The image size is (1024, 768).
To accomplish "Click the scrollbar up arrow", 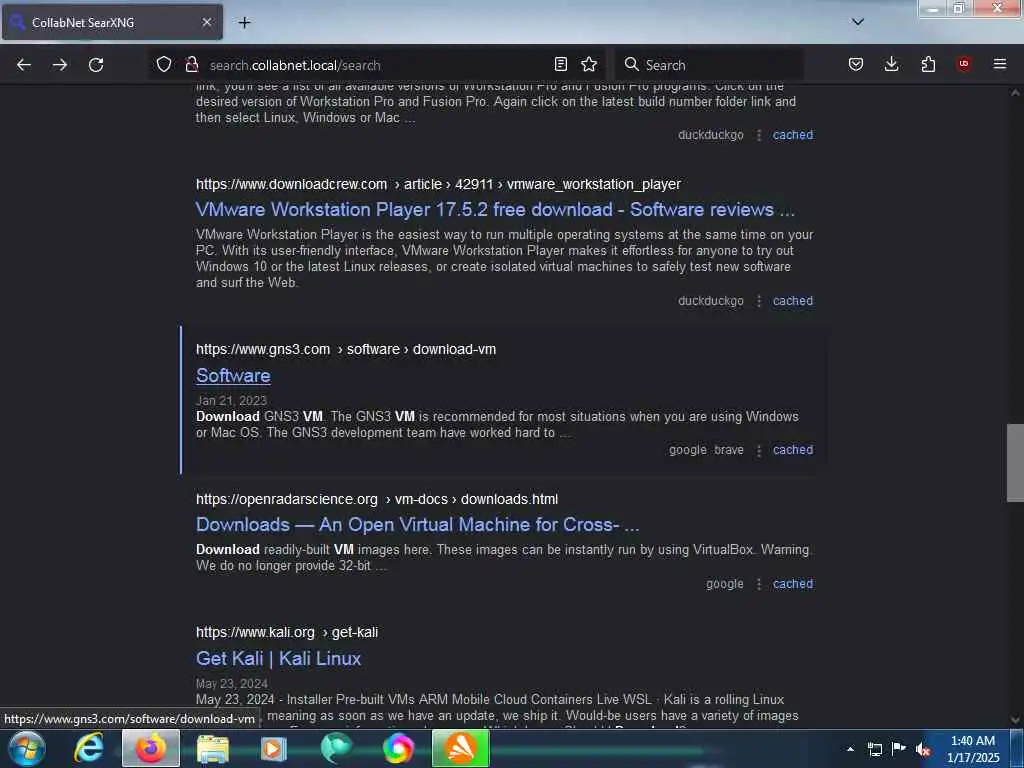I will [1015, 93].
